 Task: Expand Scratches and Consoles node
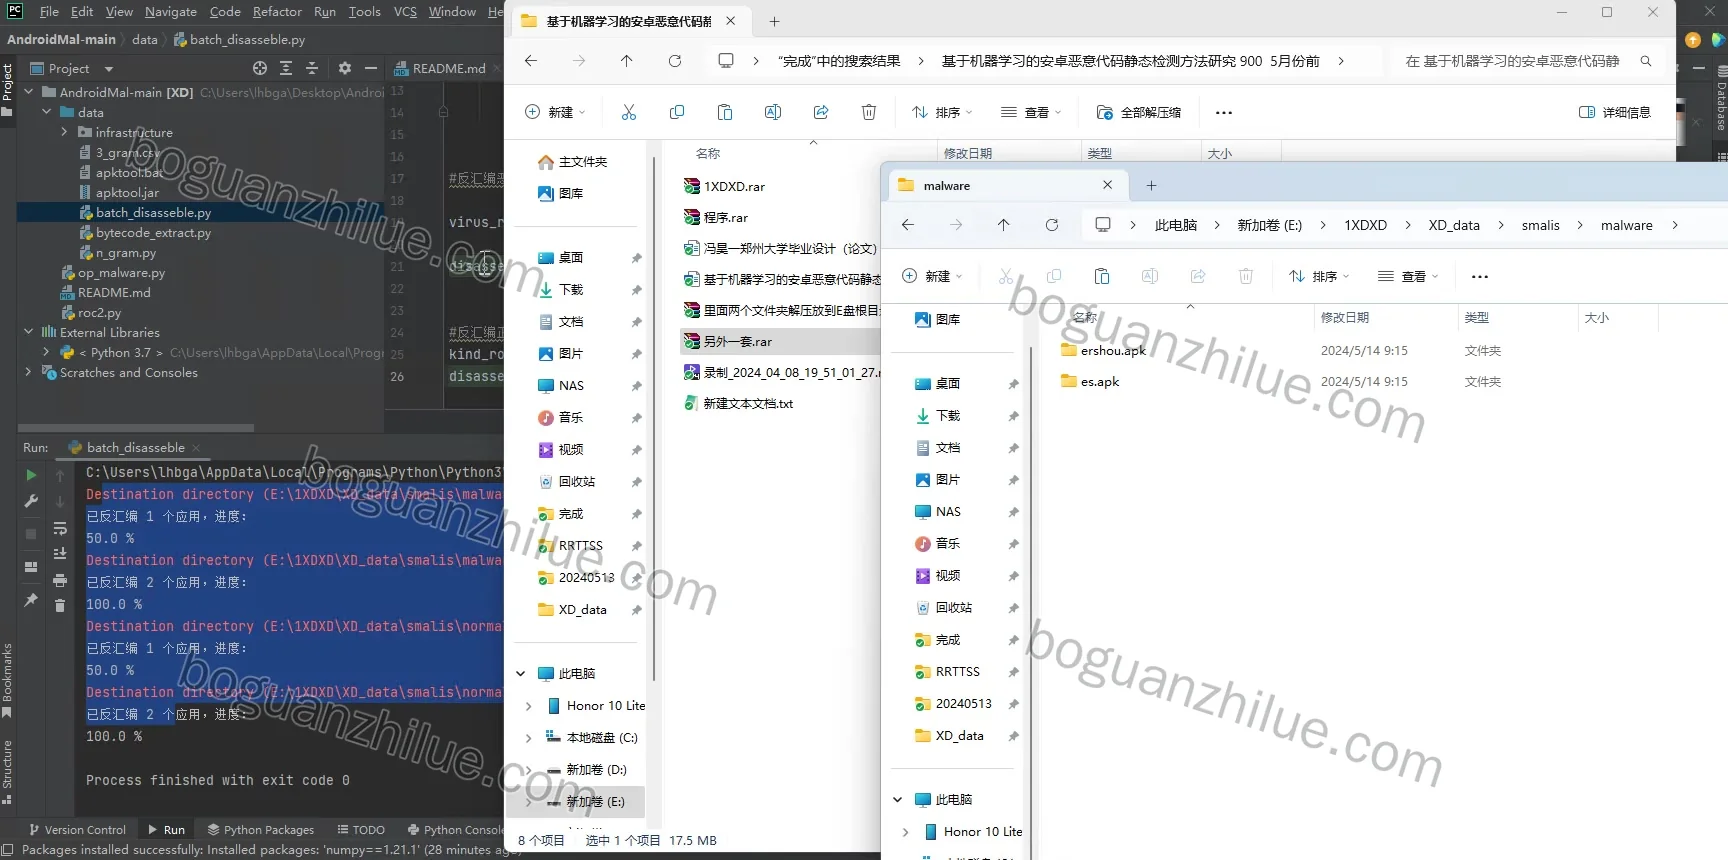pyautogui.click(x=29, y=372)
